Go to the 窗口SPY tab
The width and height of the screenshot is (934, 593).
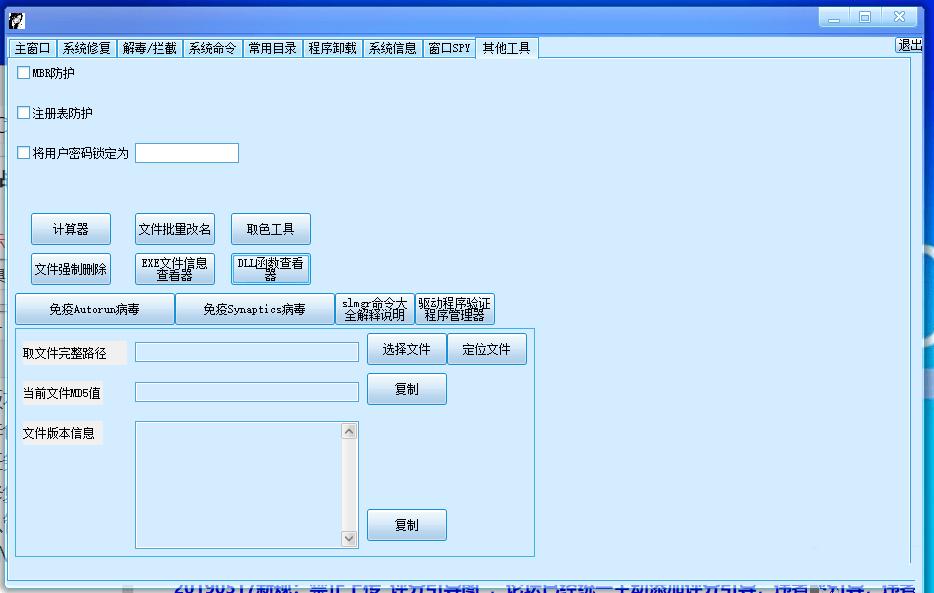[x=449, y=48]
